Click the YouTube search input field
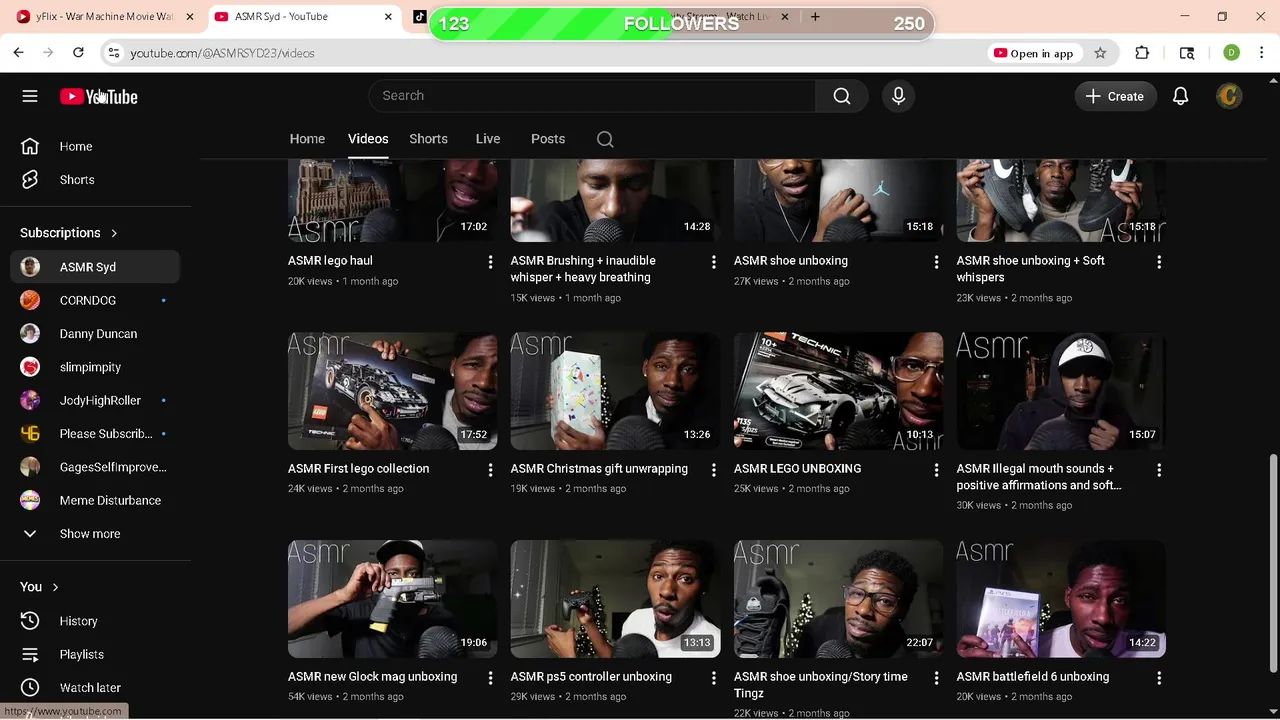1280x720 pixels. coord(592,96)
